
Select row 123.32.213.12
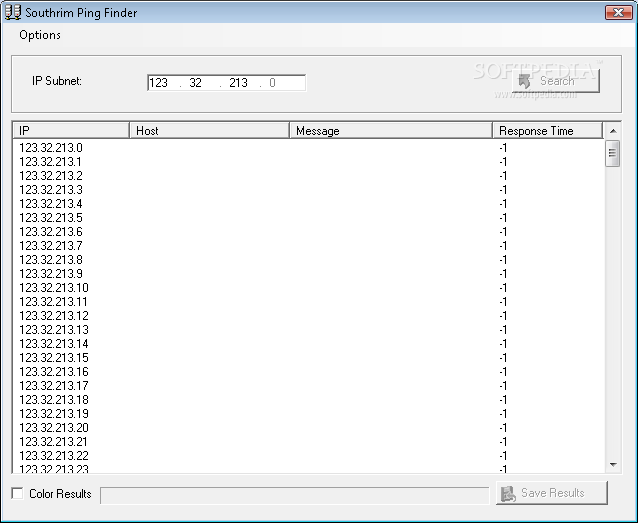point(308,316)
